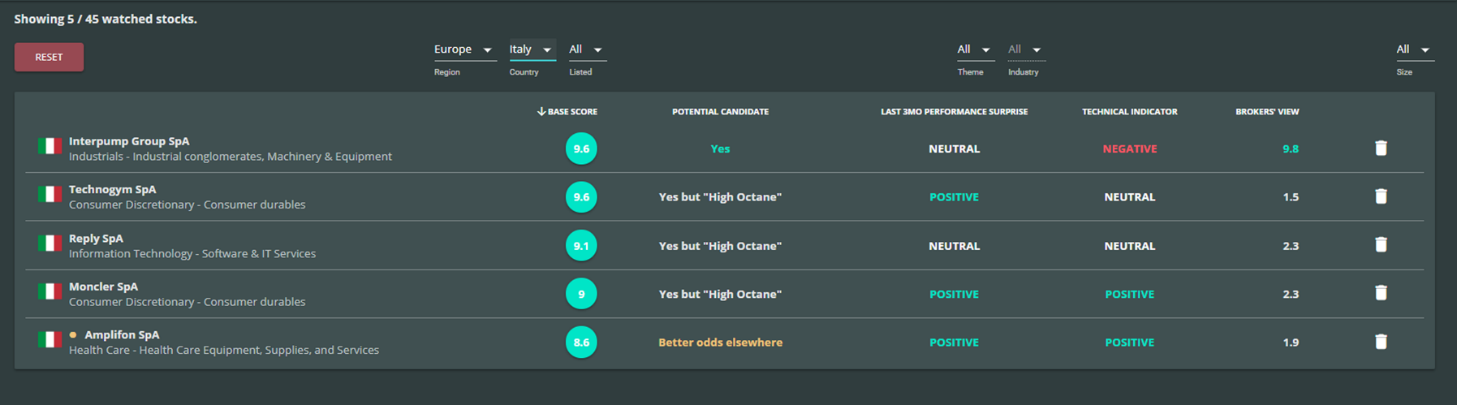Image resolution: width=1457 pixels, height=405 pixels.
Task: Sort by BASE SCORE column header
Action: [567, 112]
